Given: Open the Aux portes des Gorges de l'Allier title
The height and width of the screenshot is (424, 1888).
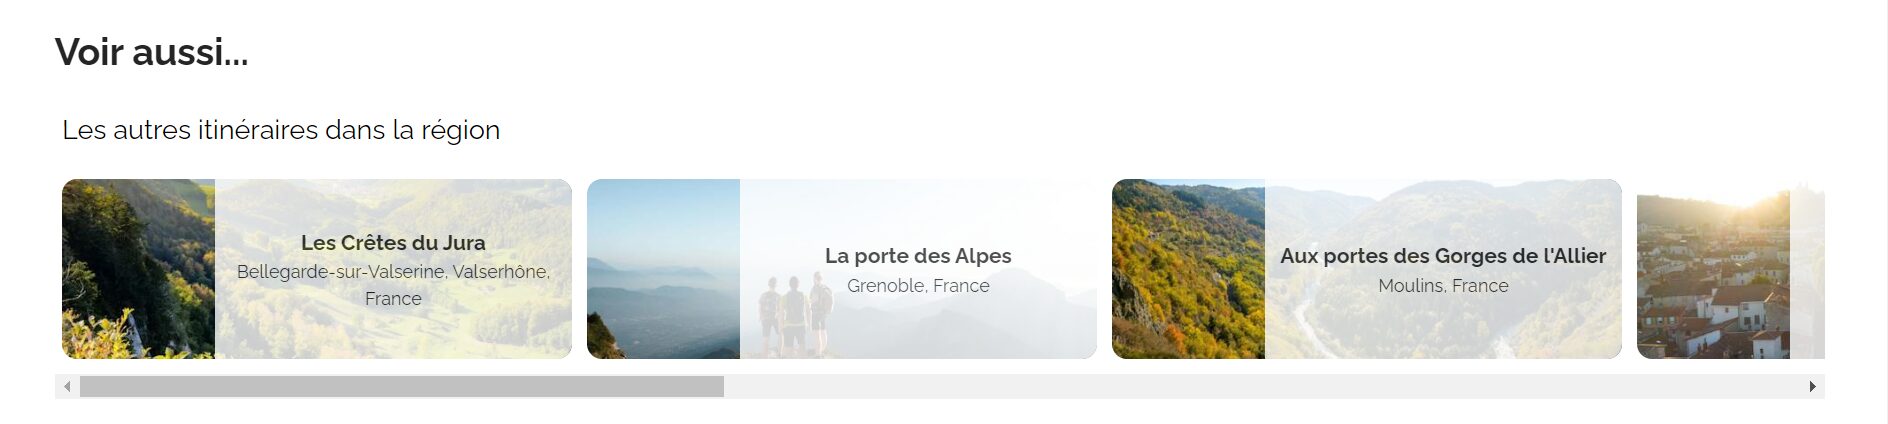Looking at the screenshot, I should point(1443,256).
